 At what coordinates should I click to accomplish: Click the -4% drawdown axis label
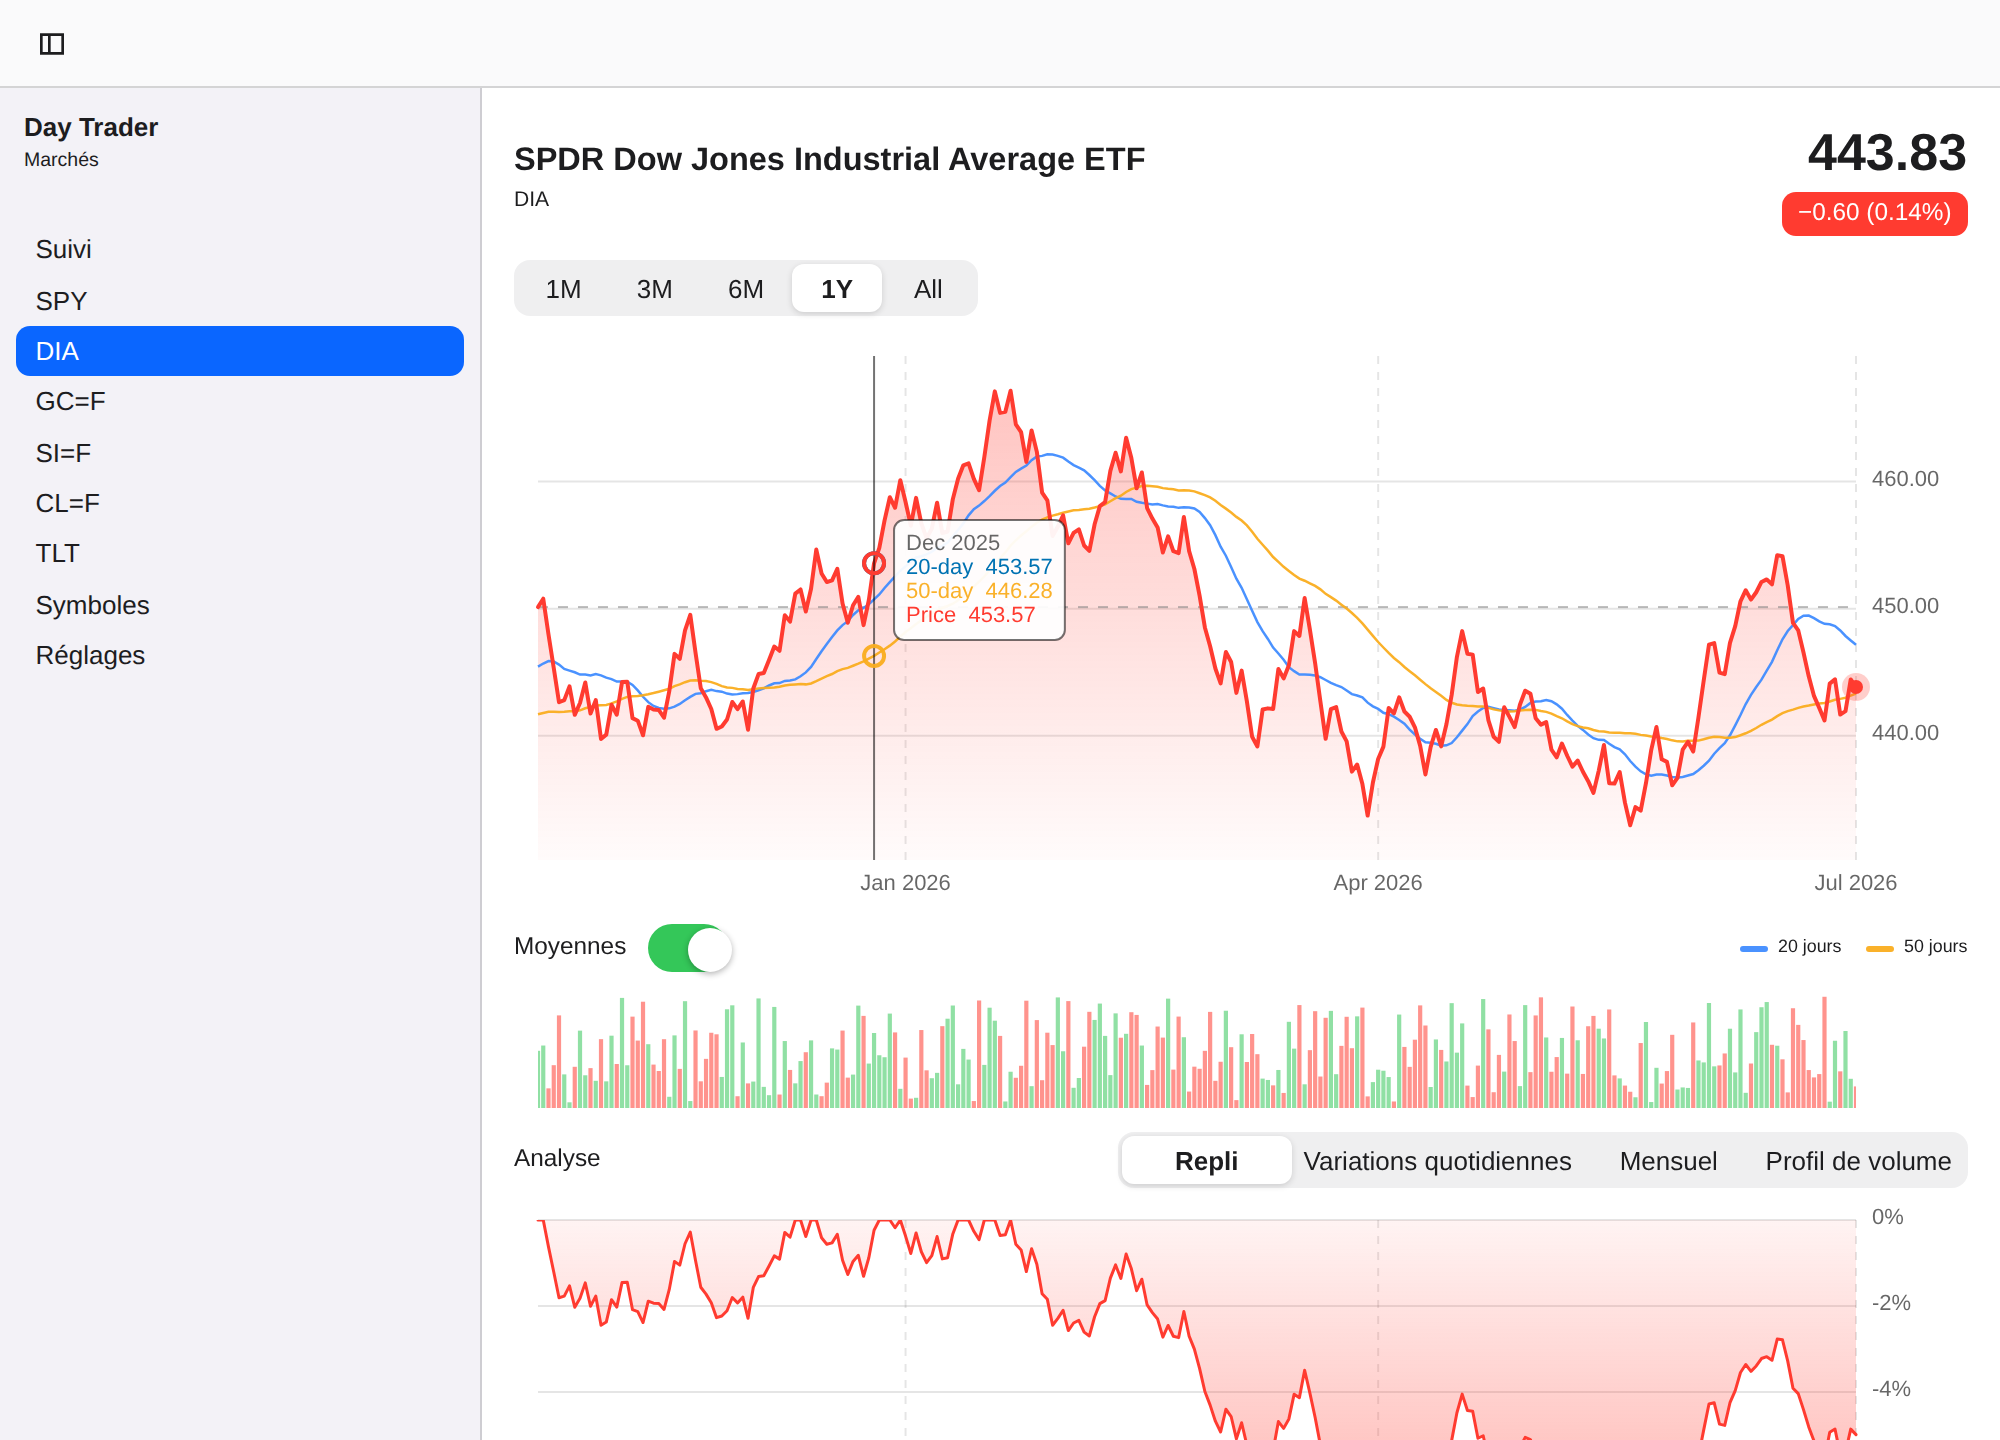coord(1891,1389)
